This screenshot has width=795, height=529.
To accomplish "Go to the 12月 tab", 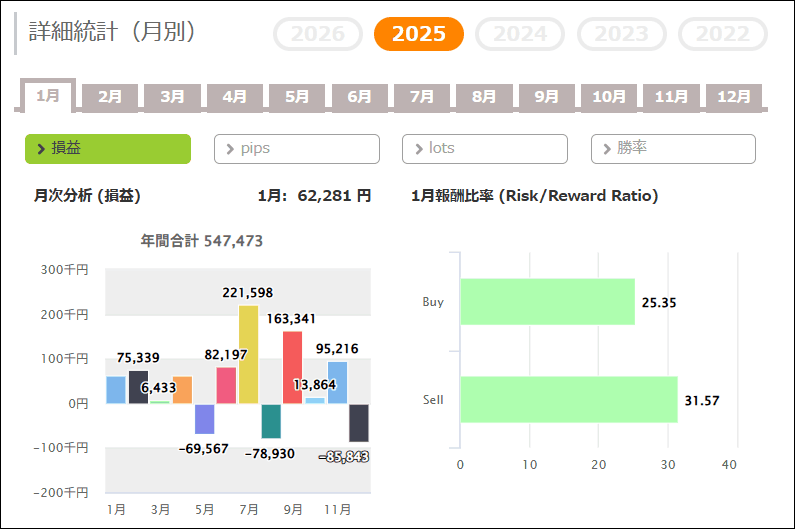I will pyautogui.click(x=734, y=97).
